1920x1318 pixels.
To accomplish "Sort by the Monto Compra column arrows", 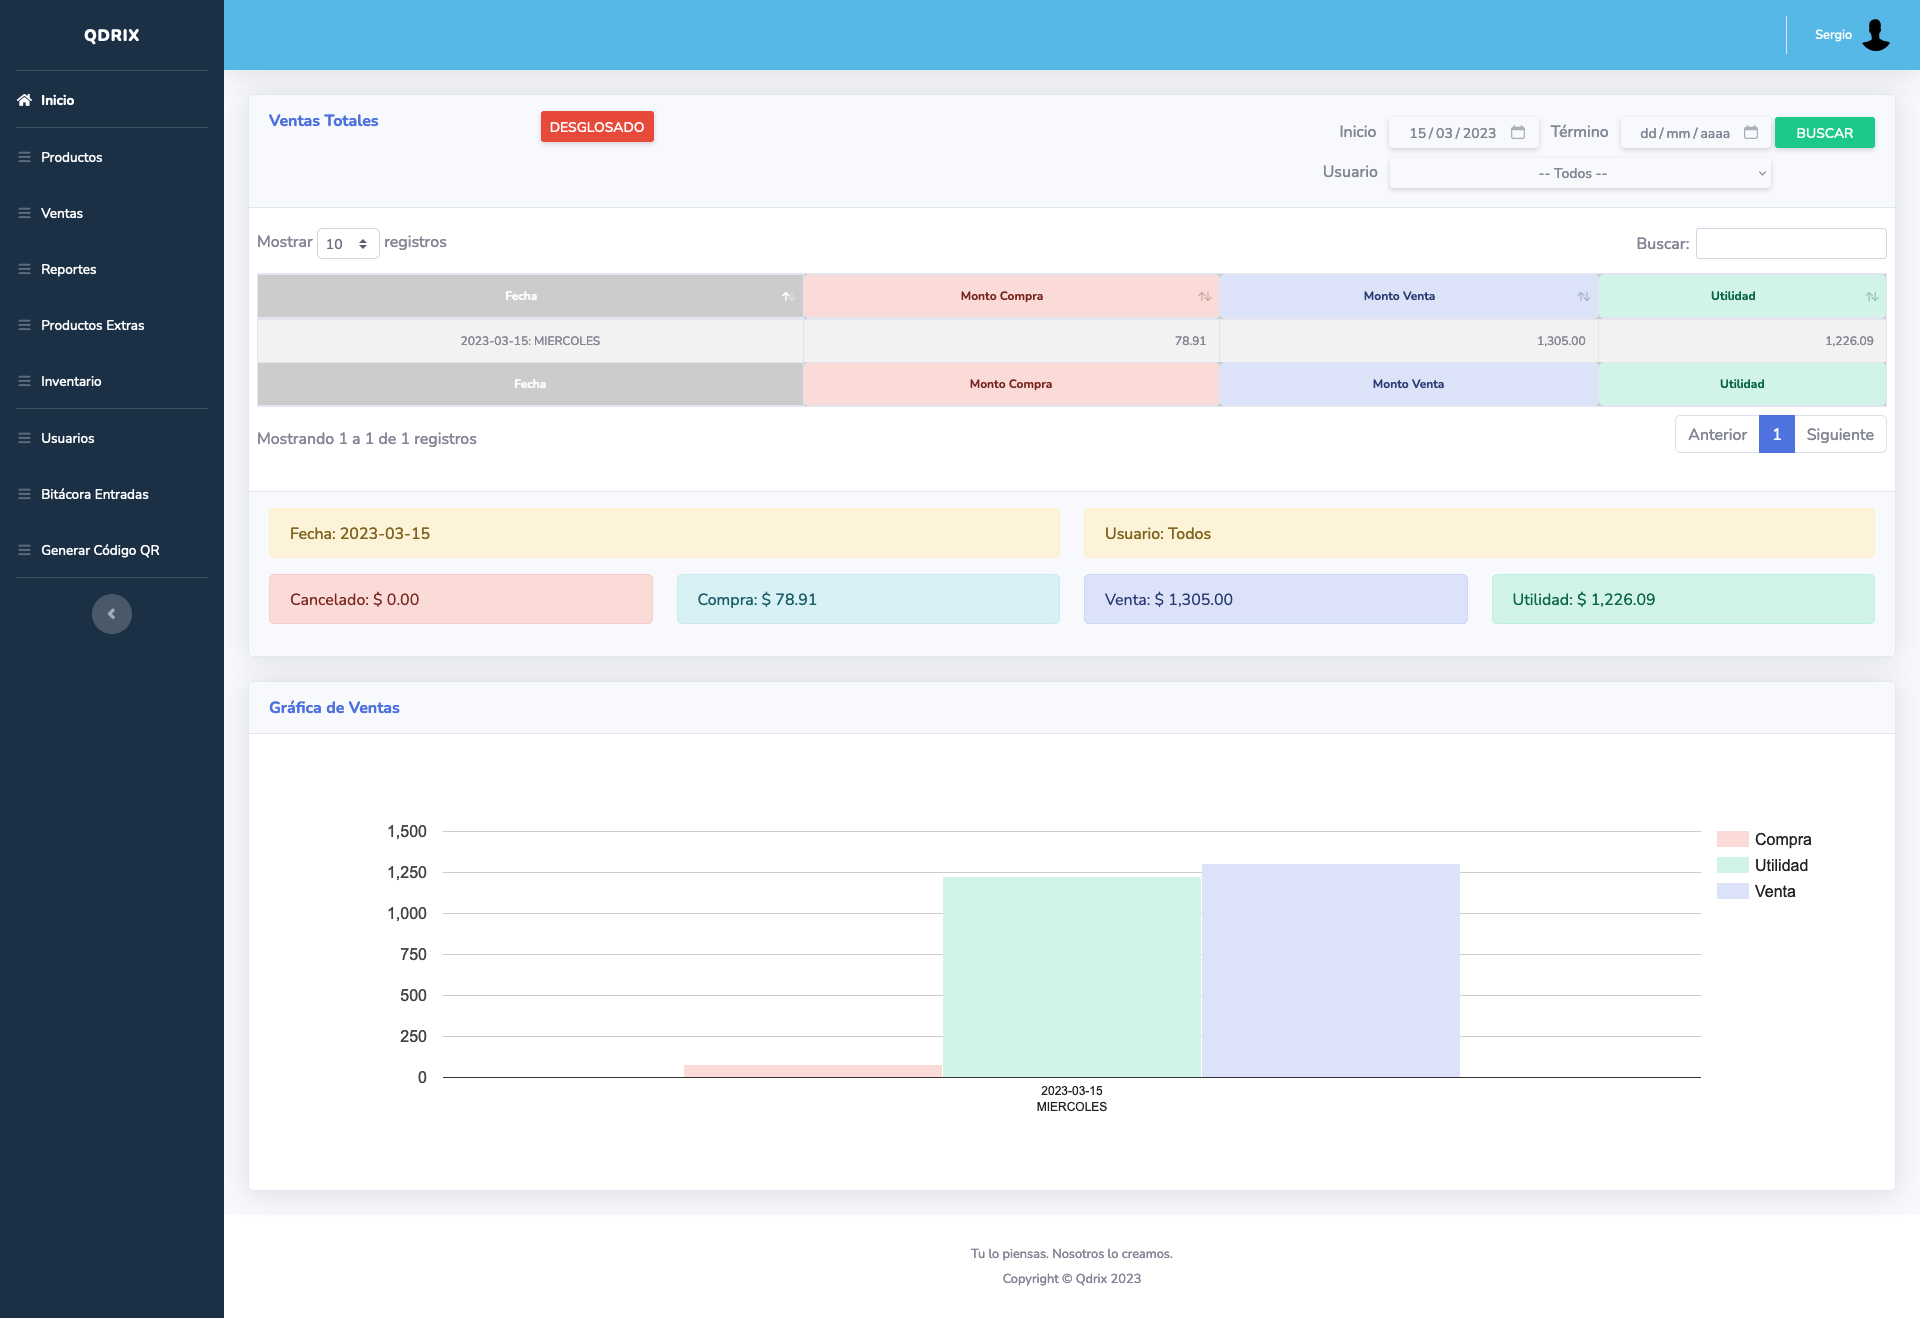I will tap(1204, 296).
